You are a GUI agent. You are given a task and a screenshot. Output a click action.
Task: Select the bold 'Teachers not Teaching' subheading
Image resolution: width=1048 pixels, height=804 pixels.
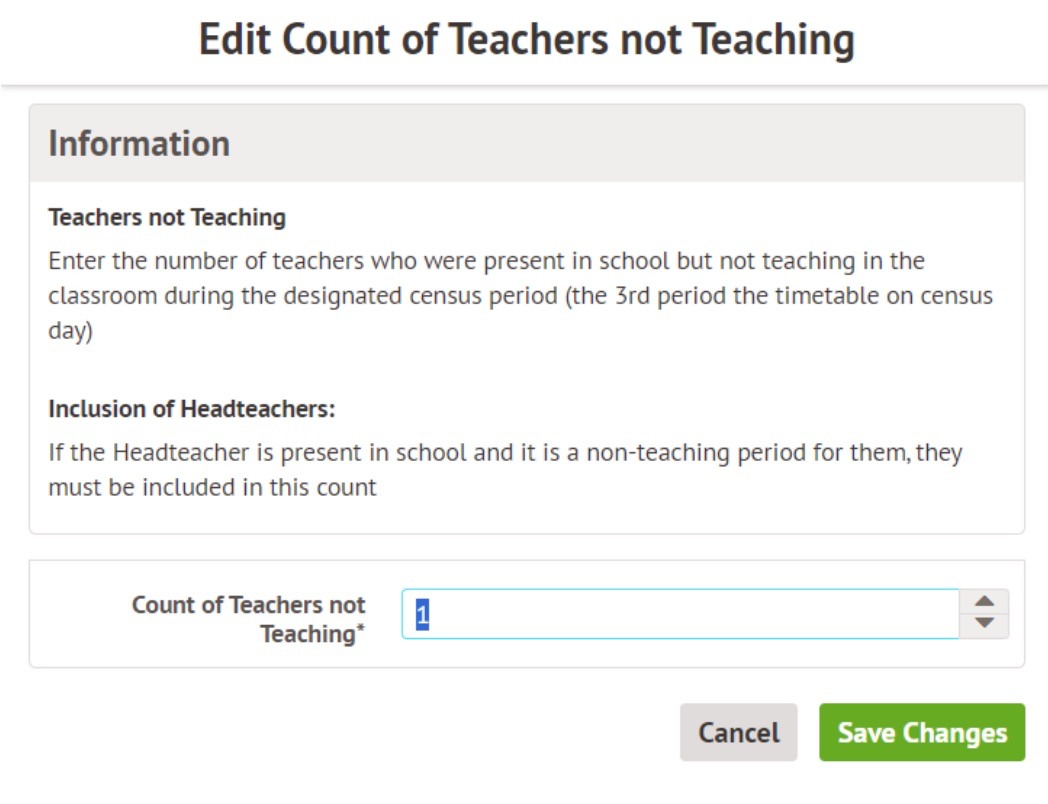[167, 217]
